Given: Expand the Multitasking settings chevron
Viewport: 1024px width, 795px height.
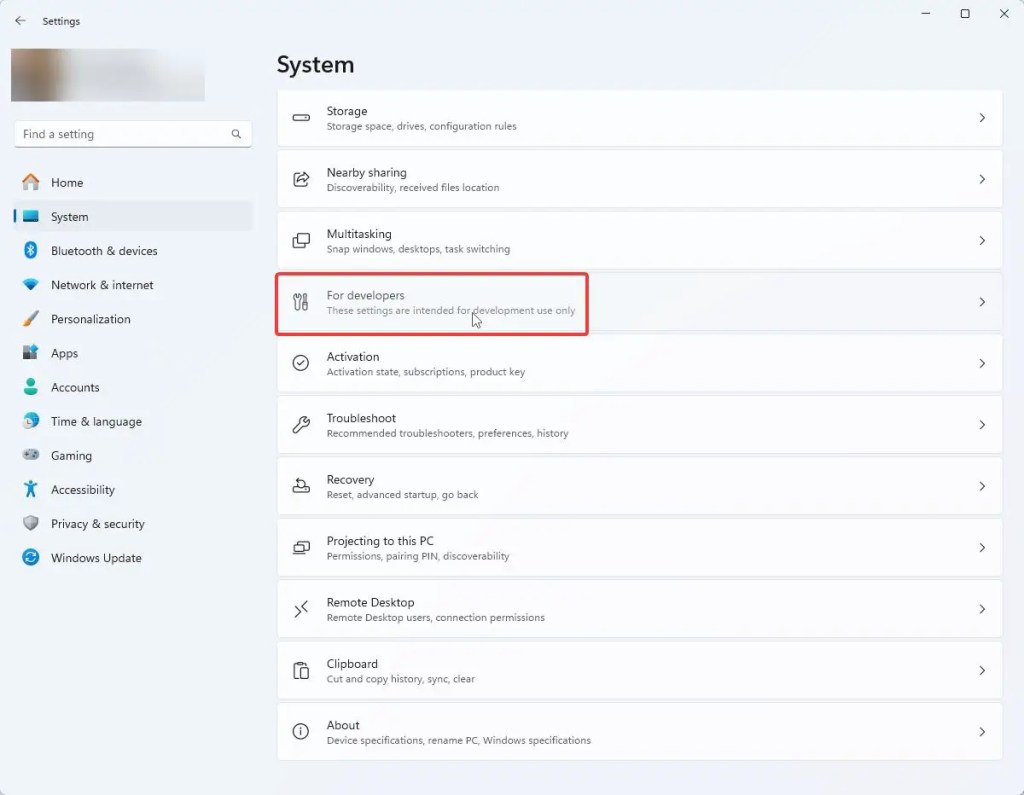Looking at the screenshot, I should (981, 240).
